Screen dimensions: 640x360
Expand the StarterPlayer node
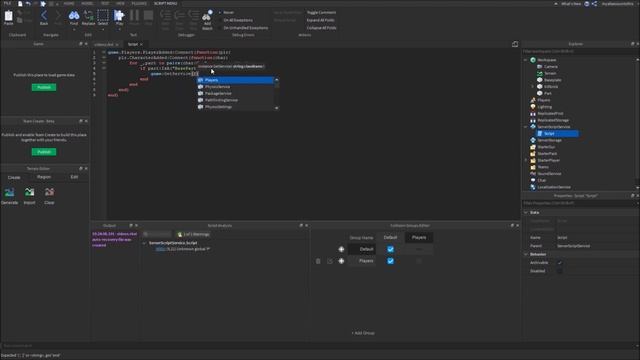(x=526, y=160)
